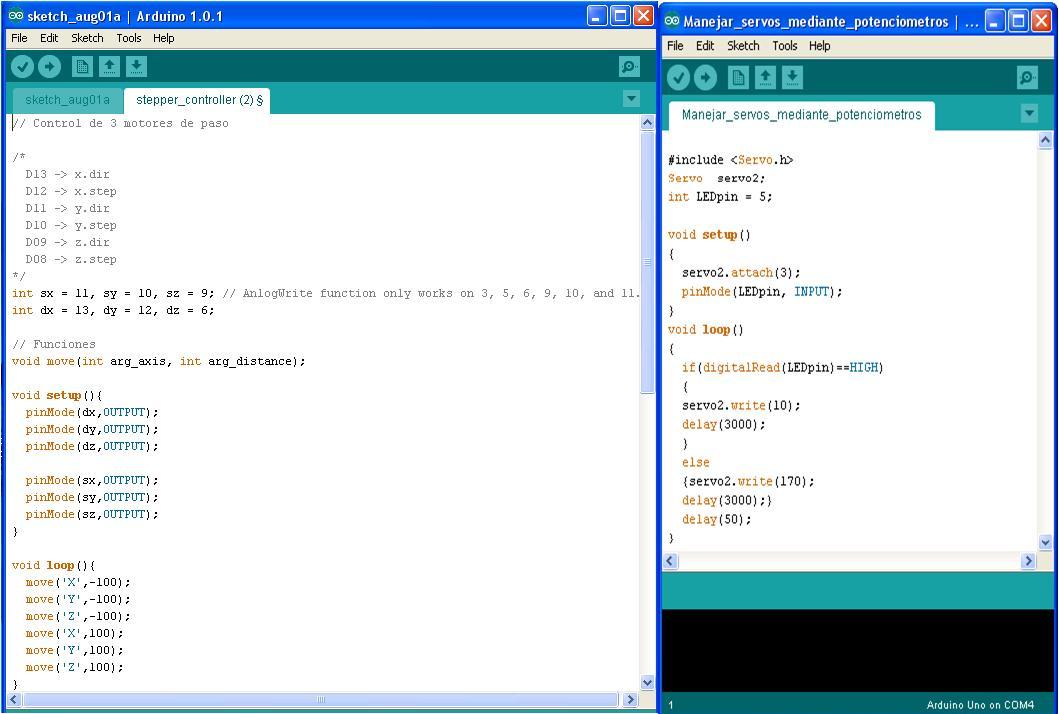Viewport: 1059px width, 714px height.
Task: Click scroll down arrow in Manejar_servos editor
Action: click(1045, 542)
